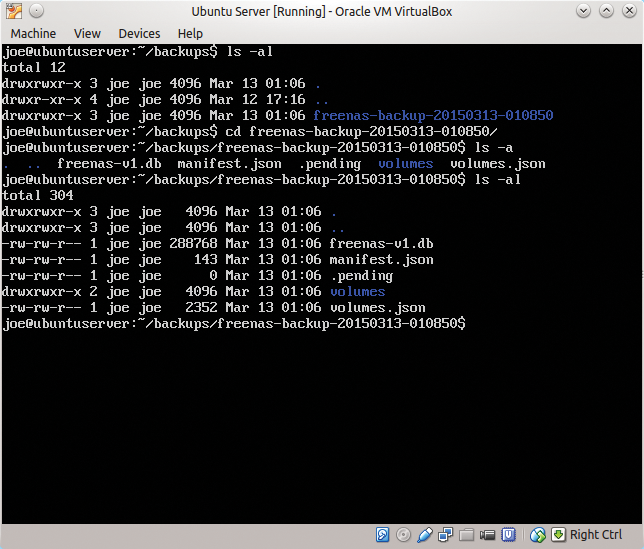Screen dimensions: 644x549
Task: Click the timestamp 'Mar 12 17:16'
Action: (x=258, y=99)
